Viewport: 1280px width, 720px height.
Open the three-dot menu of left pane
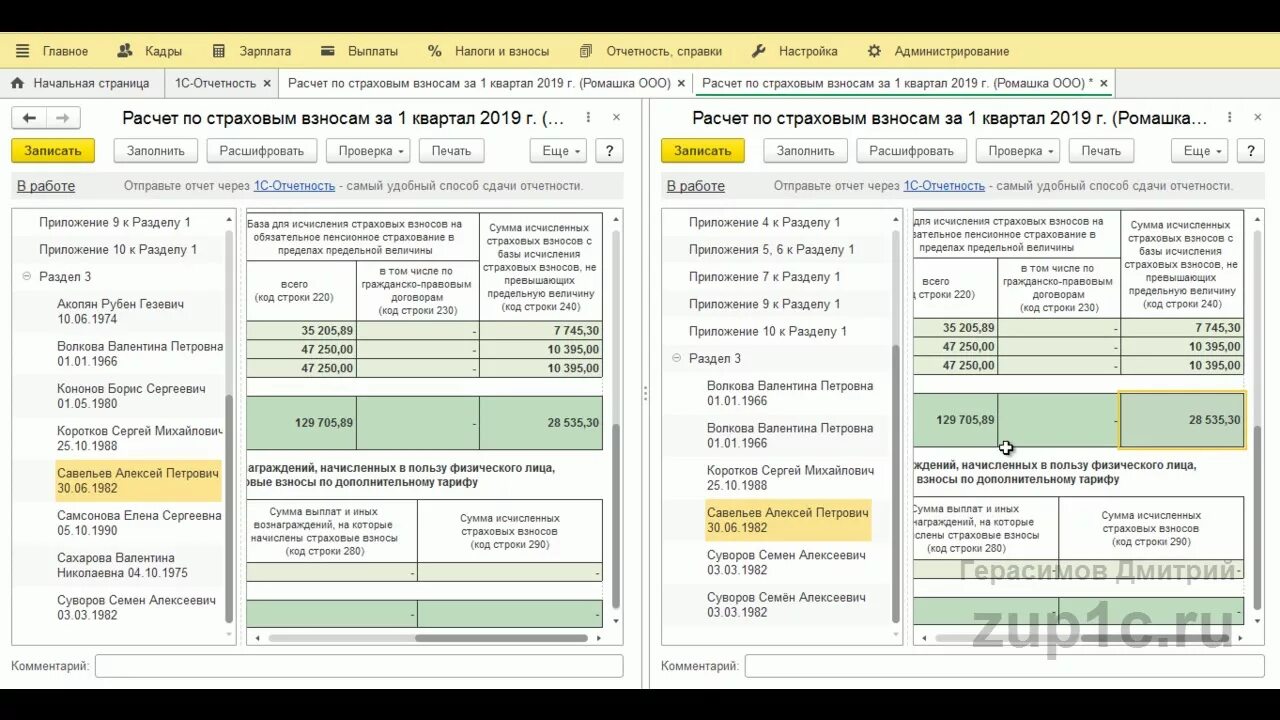588,118
